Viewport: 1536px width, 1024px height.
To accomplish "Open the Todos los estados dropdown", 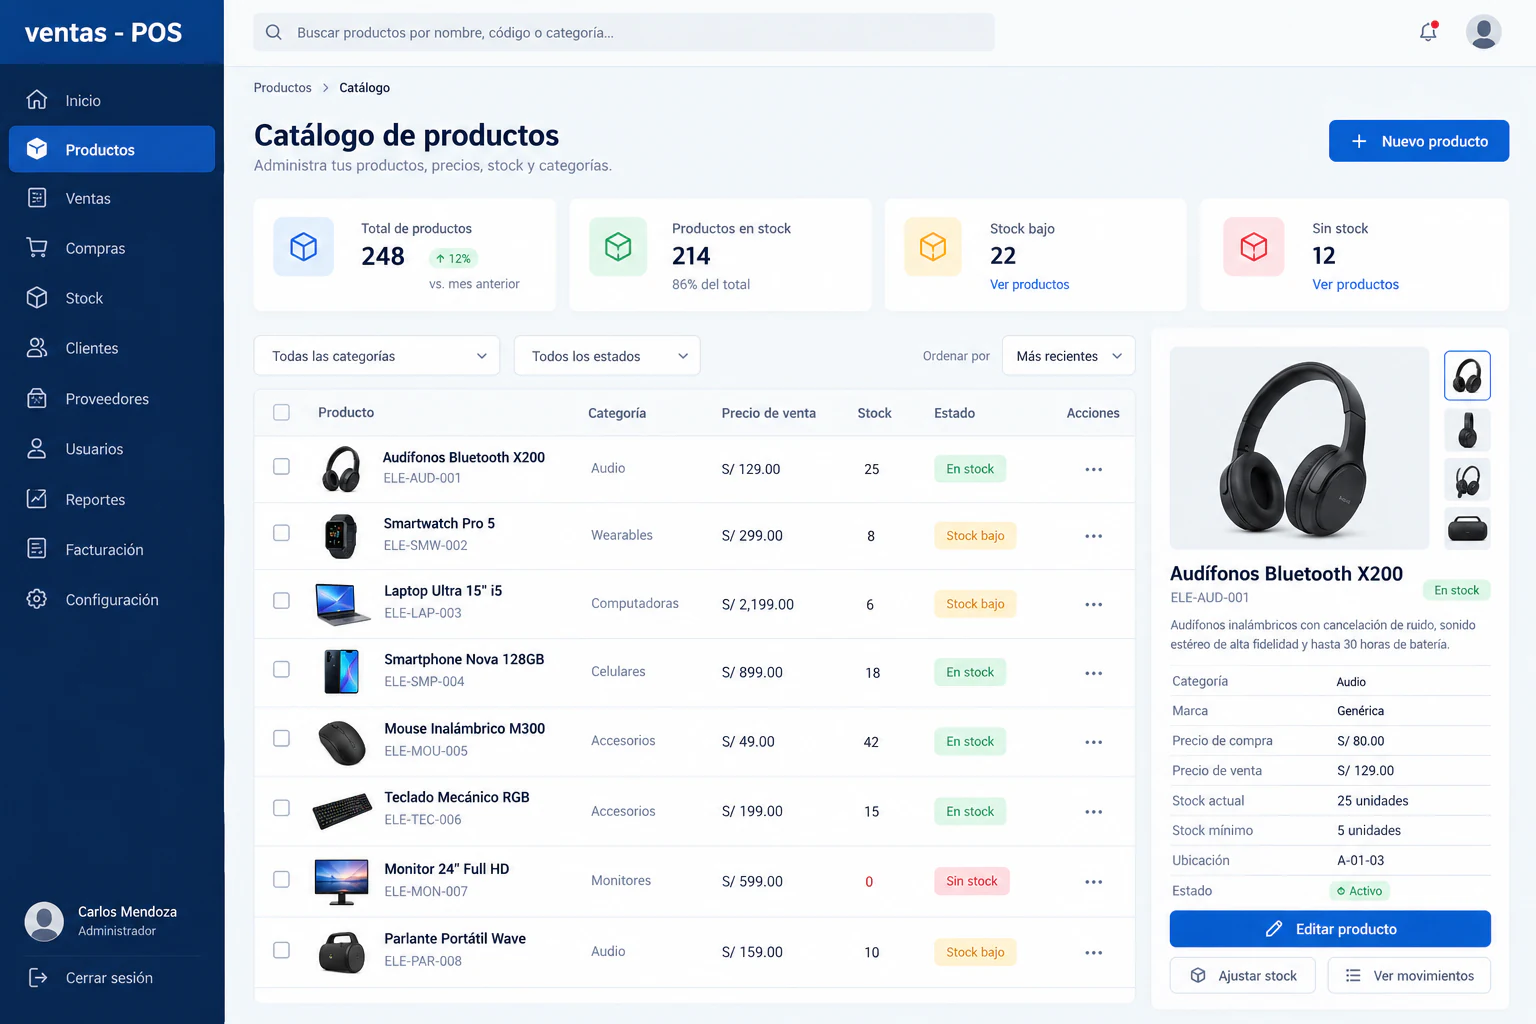I will (607, 356).
